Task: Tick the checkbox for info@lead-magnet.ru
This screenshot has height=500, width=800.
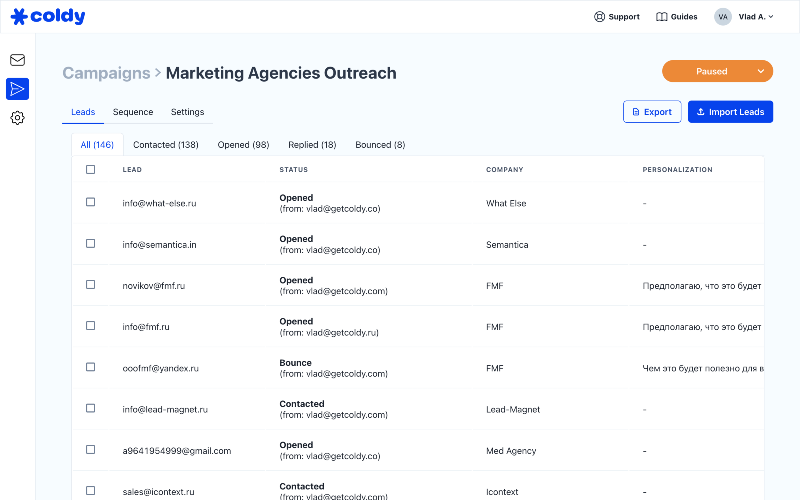Action: (x=91, y=408)
